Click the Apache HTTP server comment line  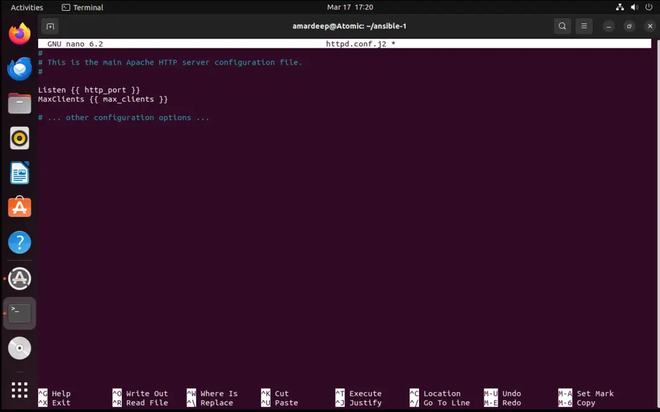click(x=170, y=62)
